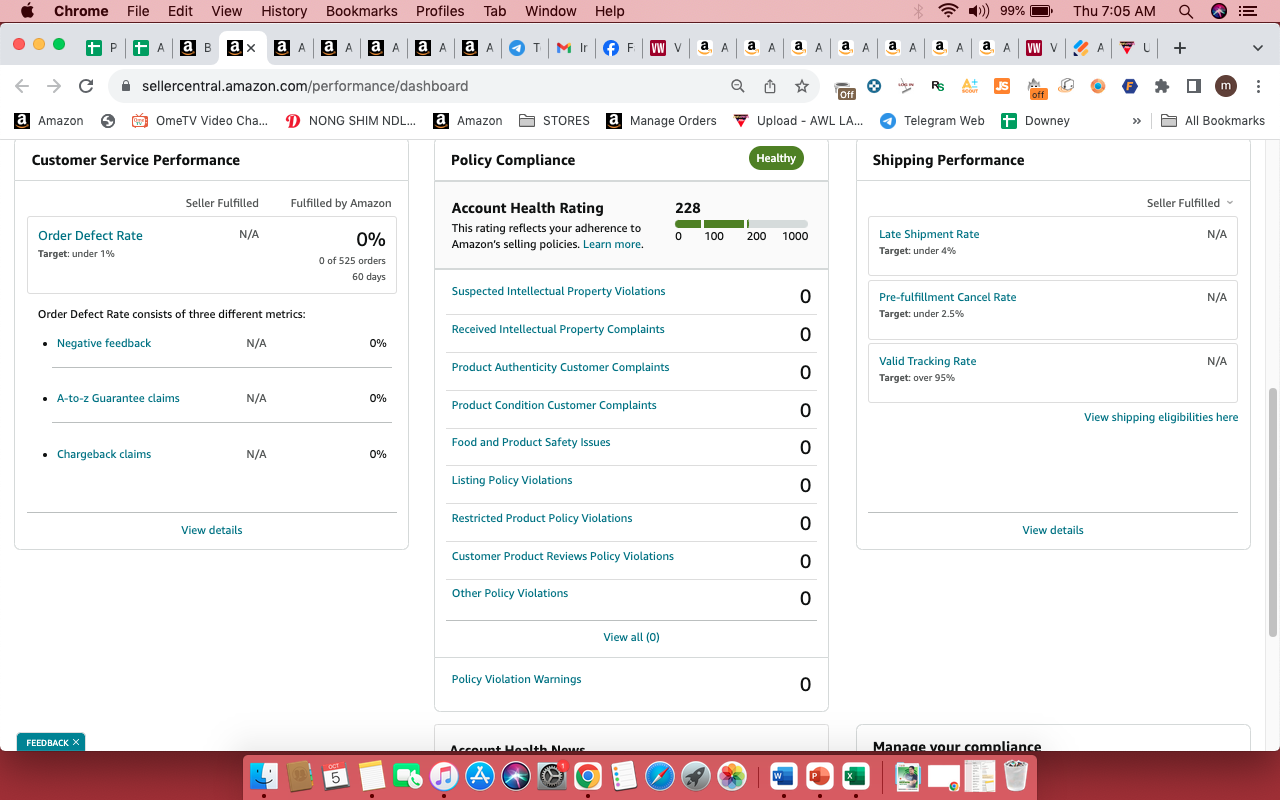Viewport: 1280px width, 800px height.
Task: Open App Store from the dock
Action: tap(480, 776)
